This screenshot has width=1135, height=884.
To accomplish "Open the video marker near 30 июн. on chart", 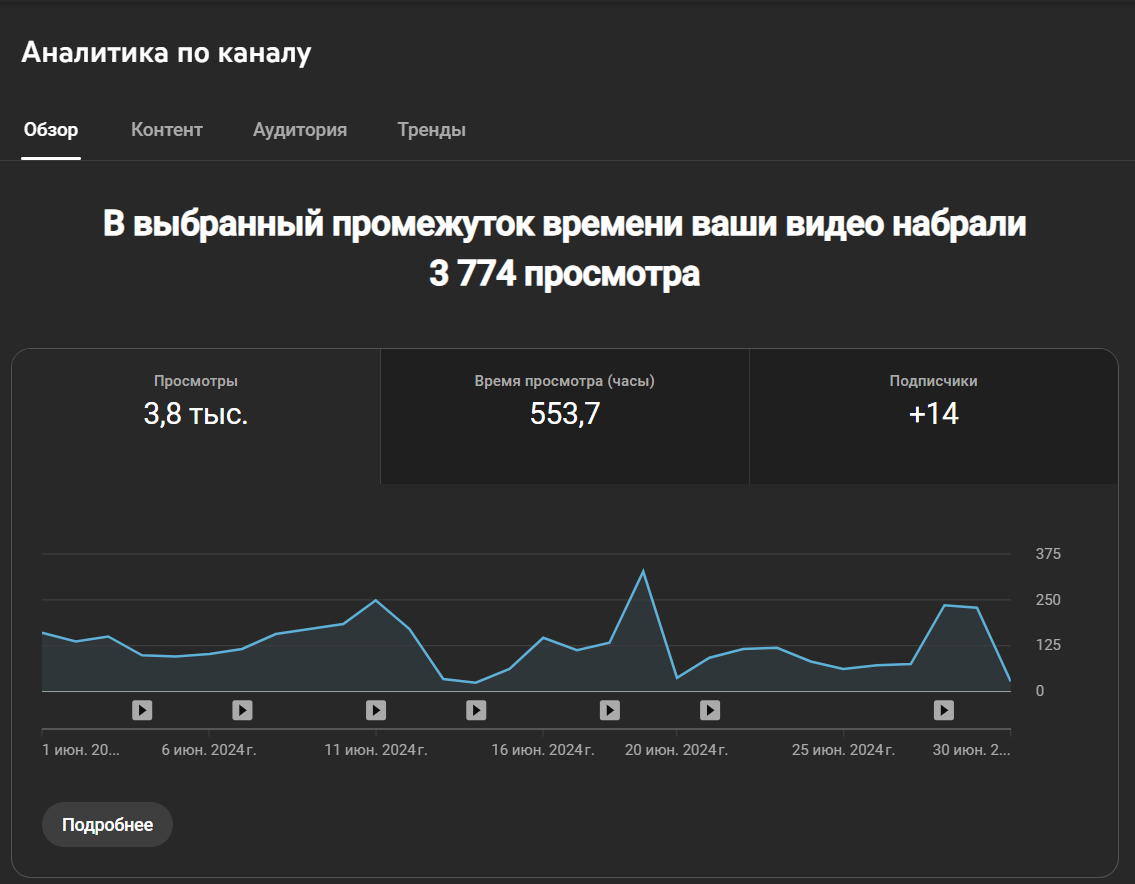I will coord(943,710).
